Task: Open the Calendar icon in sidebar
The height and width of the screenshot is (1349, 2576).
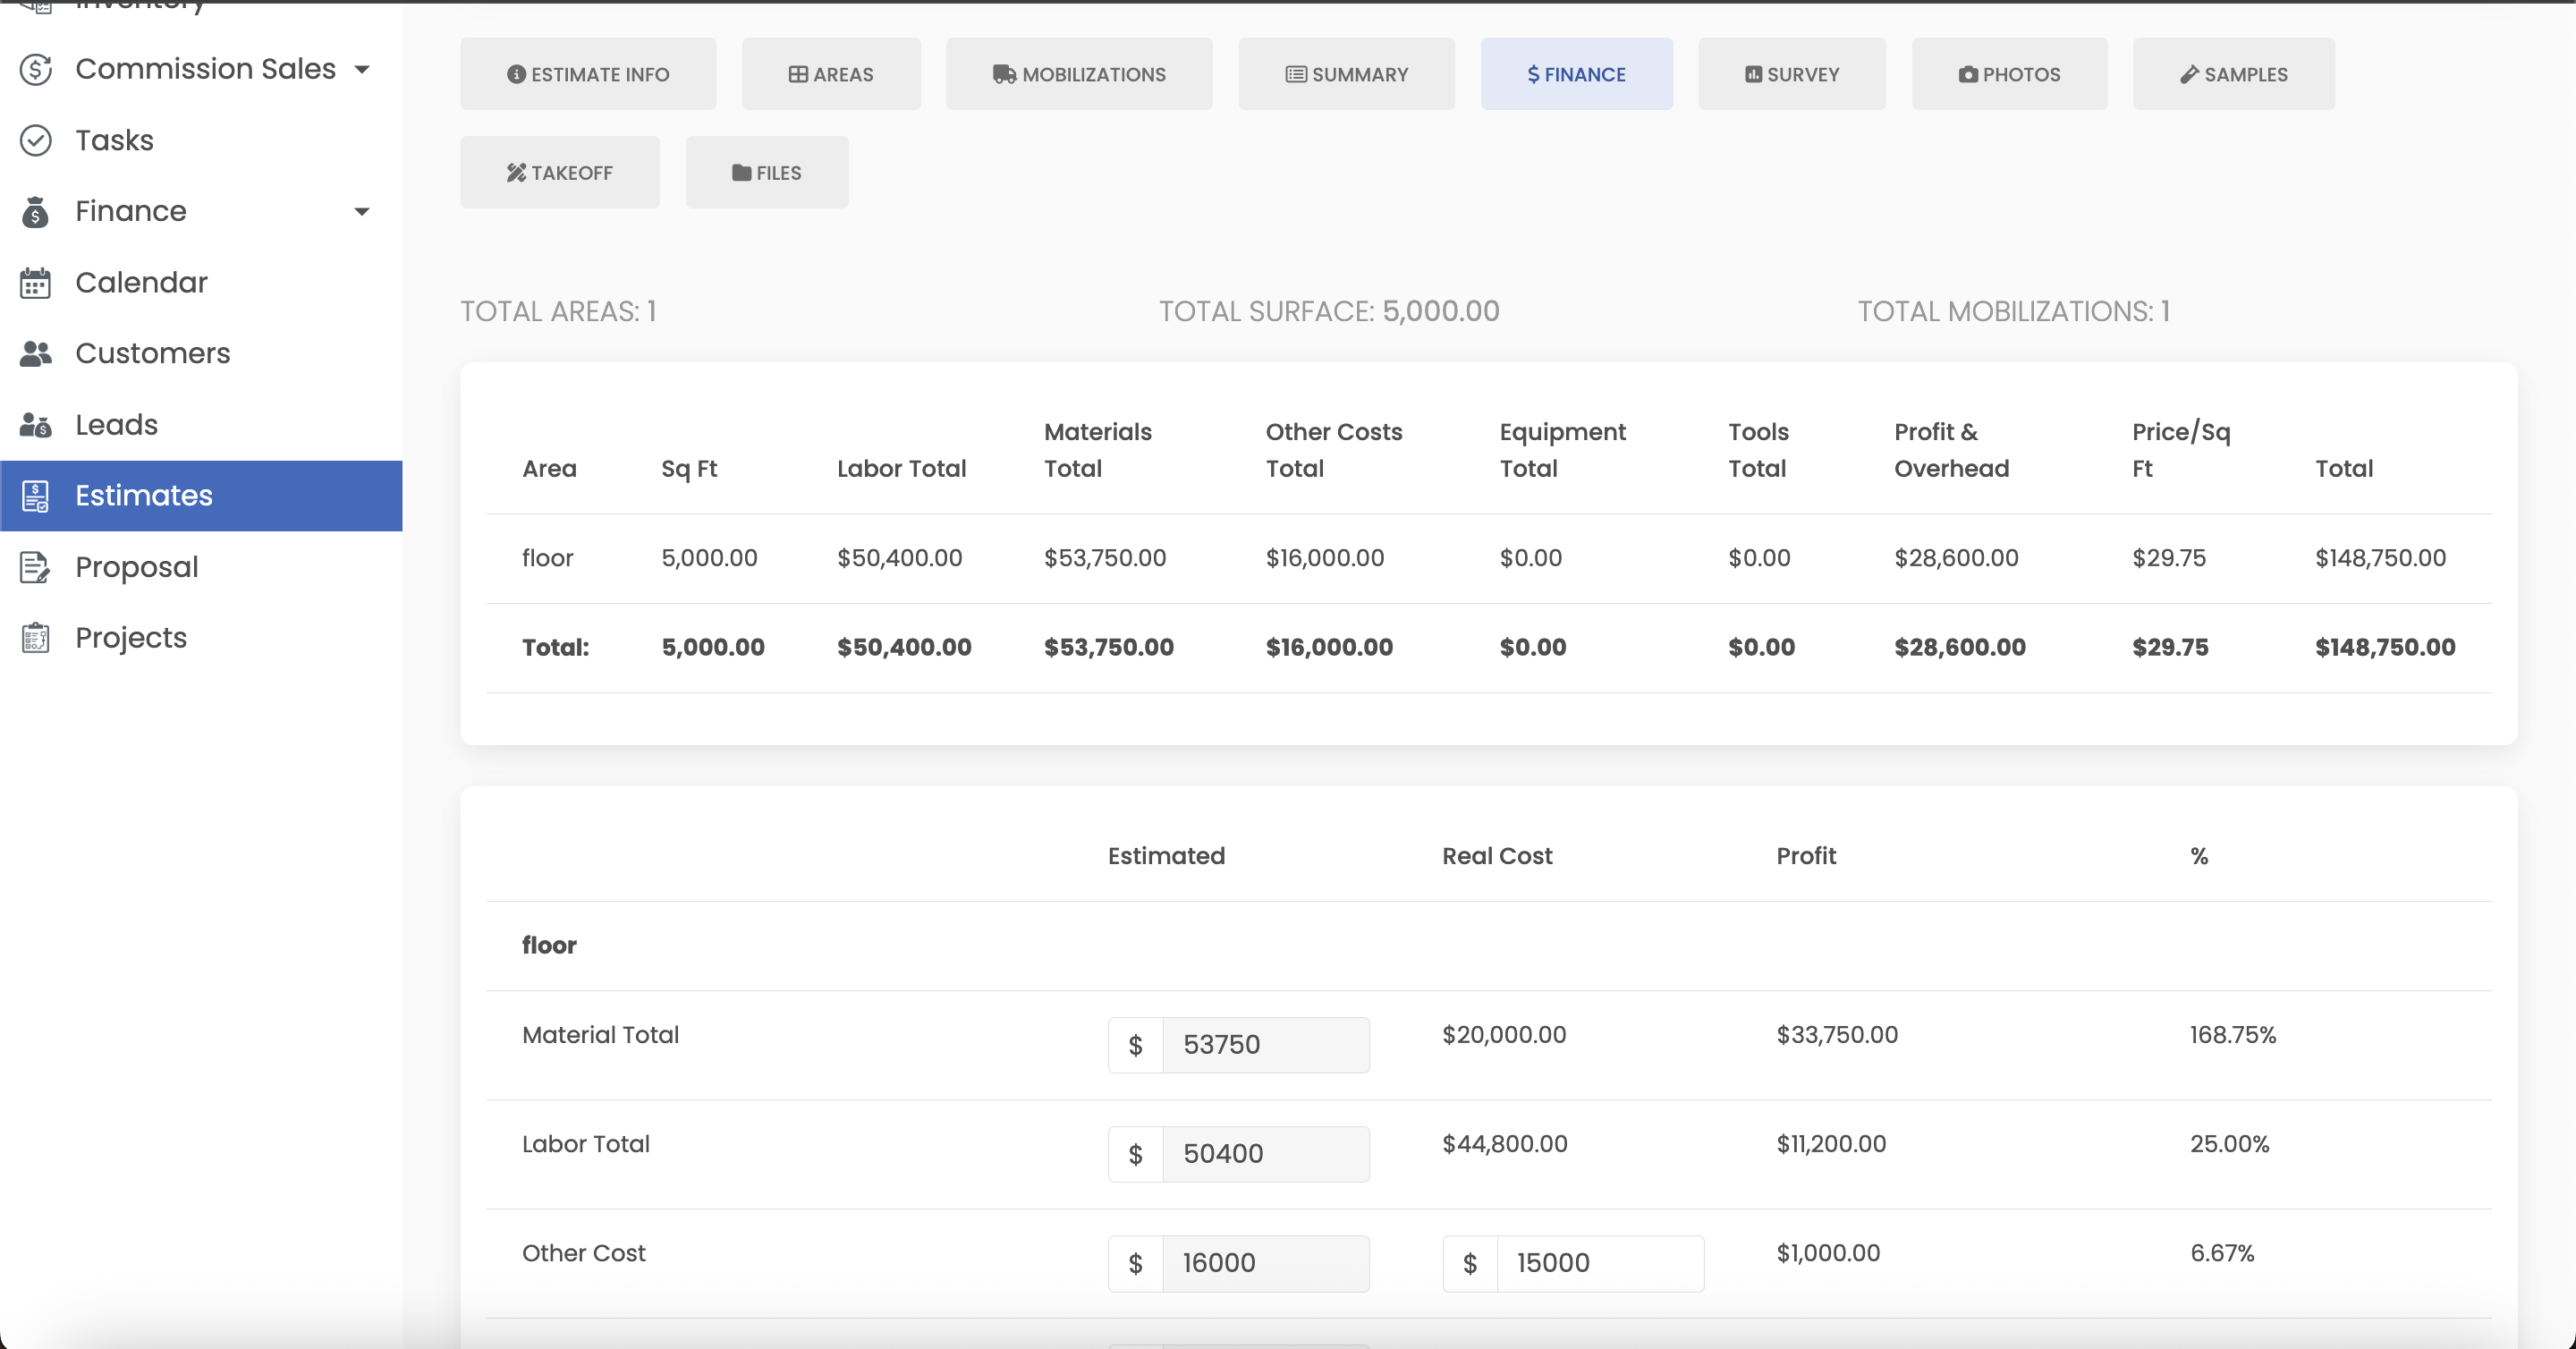Action: click(x=36, y=282)
